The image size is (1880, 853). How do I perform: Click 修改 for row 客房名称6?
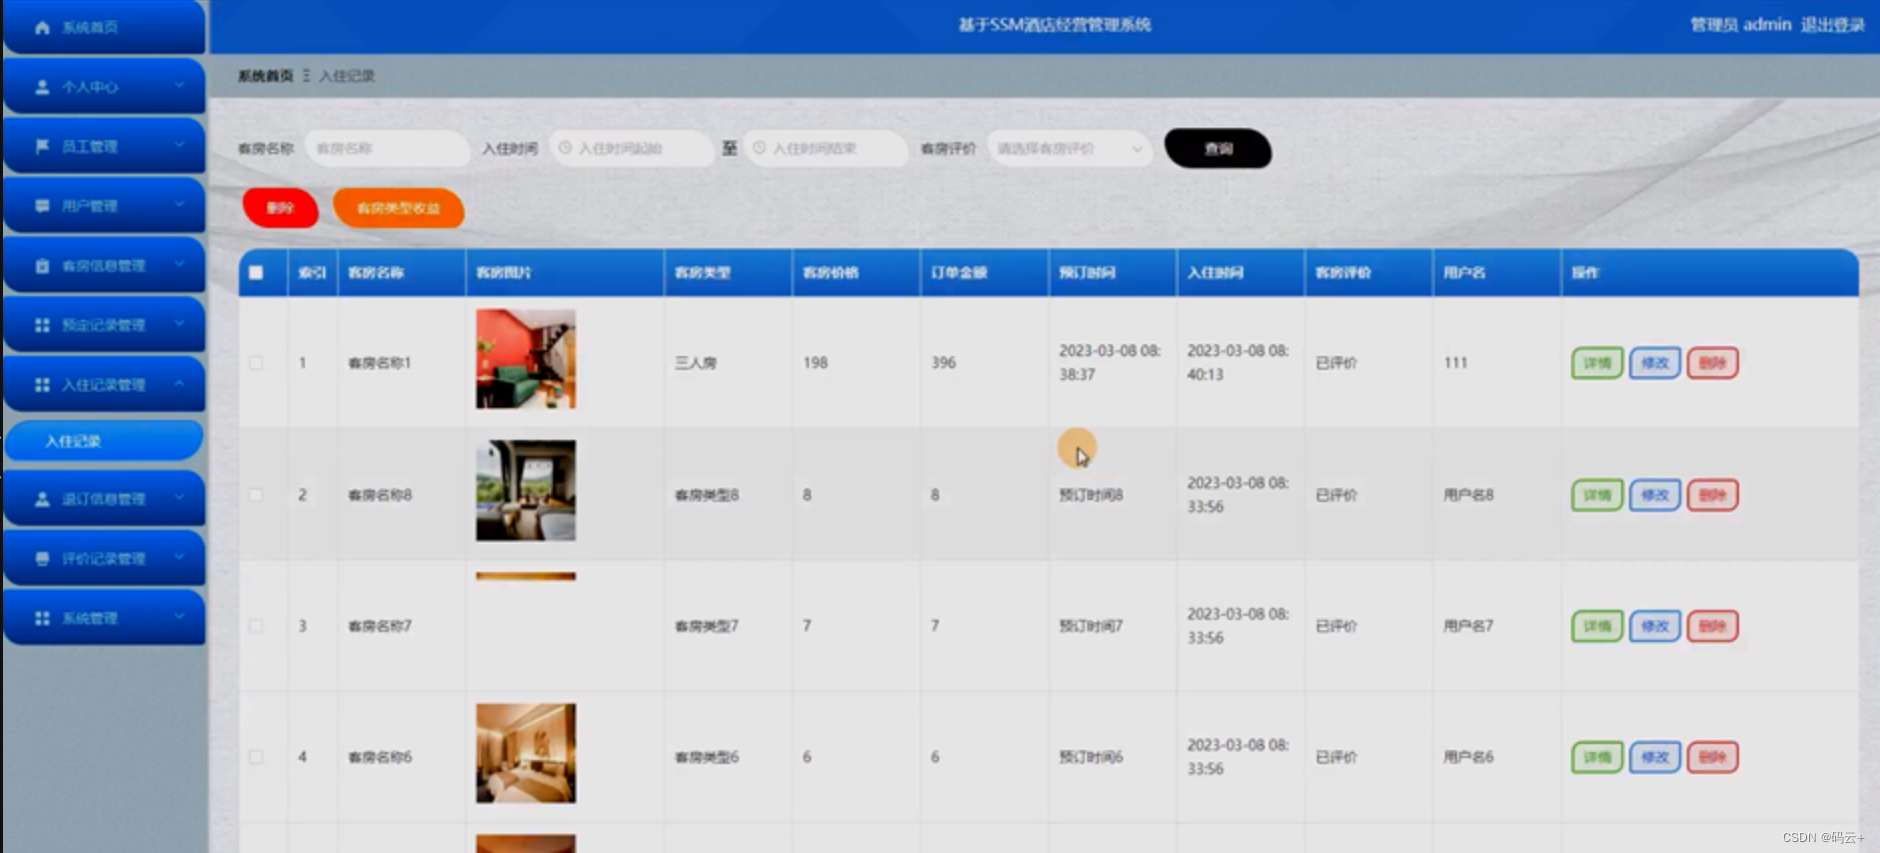(1655, 757)
